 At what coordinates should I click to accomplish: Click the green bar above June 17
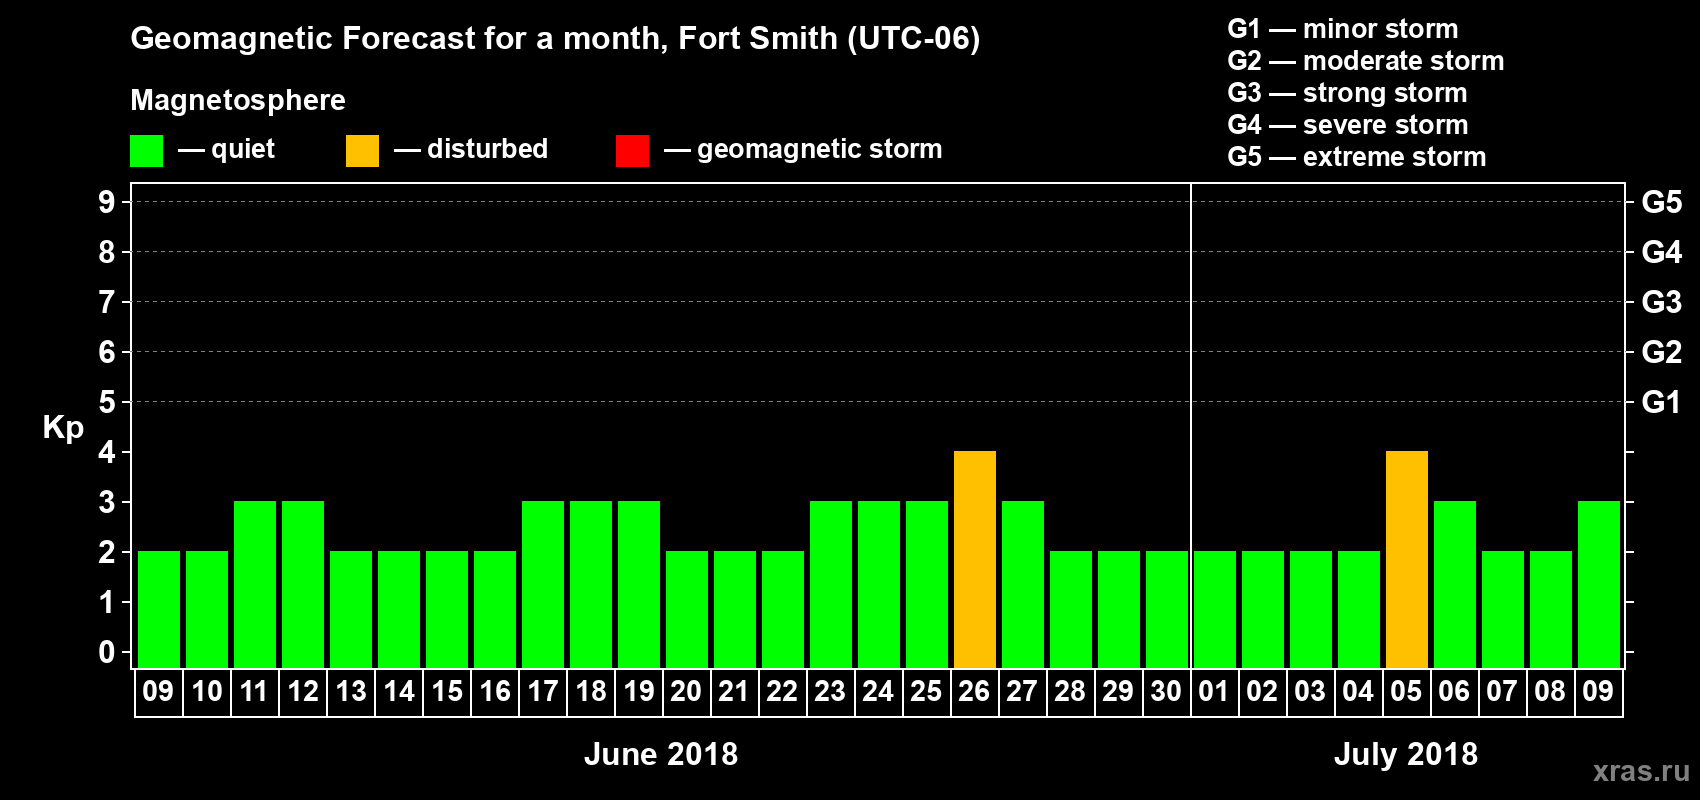pyautogui.click(x=543, y=584)
